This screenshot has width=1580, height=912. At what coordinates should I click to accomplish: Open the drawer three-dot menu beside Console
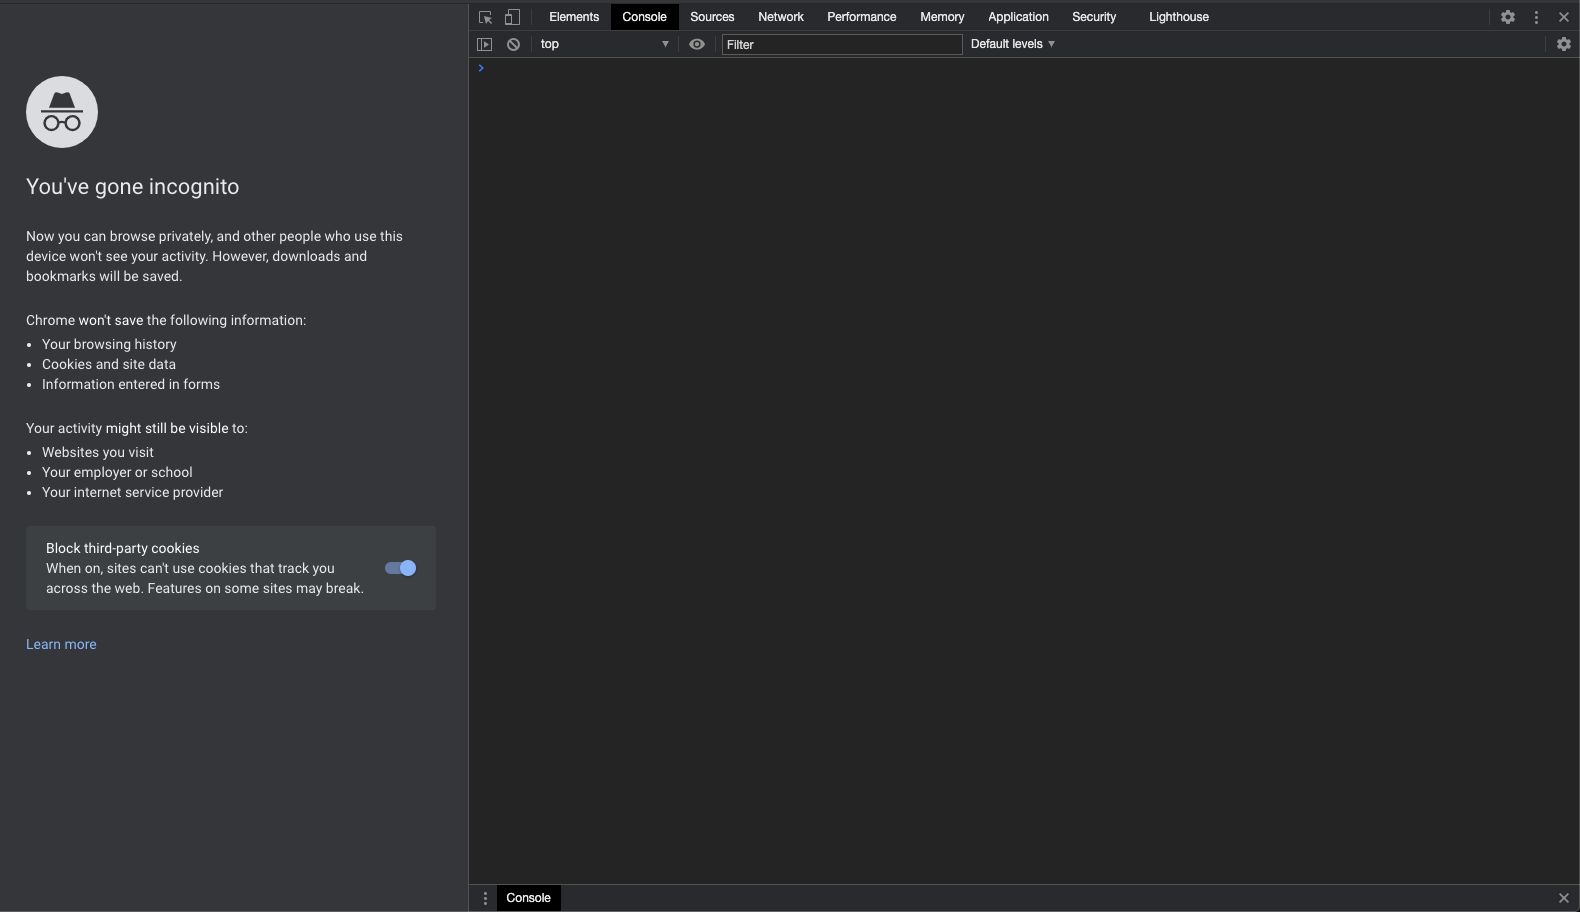point(485,898)
